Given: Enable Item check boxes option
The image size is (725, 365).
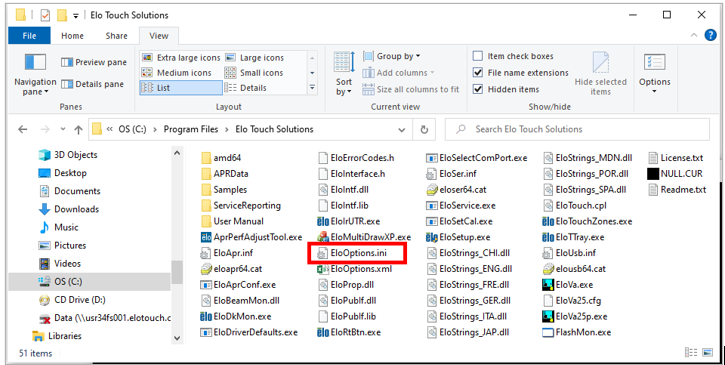Looking at the screenshot, I should 478,56.
